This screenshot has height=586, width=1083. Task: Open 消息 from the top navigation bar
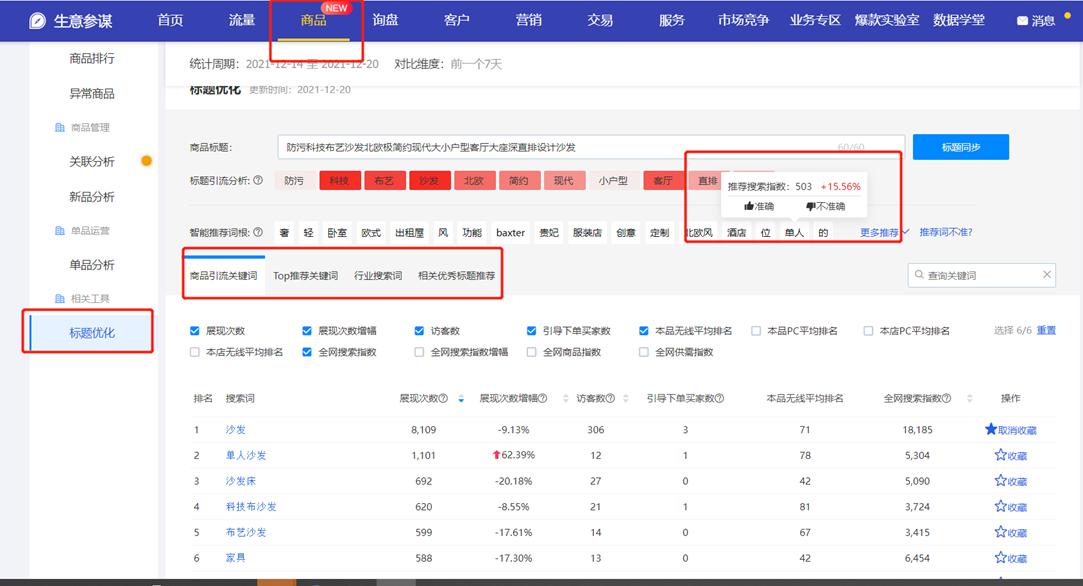click(x=1043, y=19)
